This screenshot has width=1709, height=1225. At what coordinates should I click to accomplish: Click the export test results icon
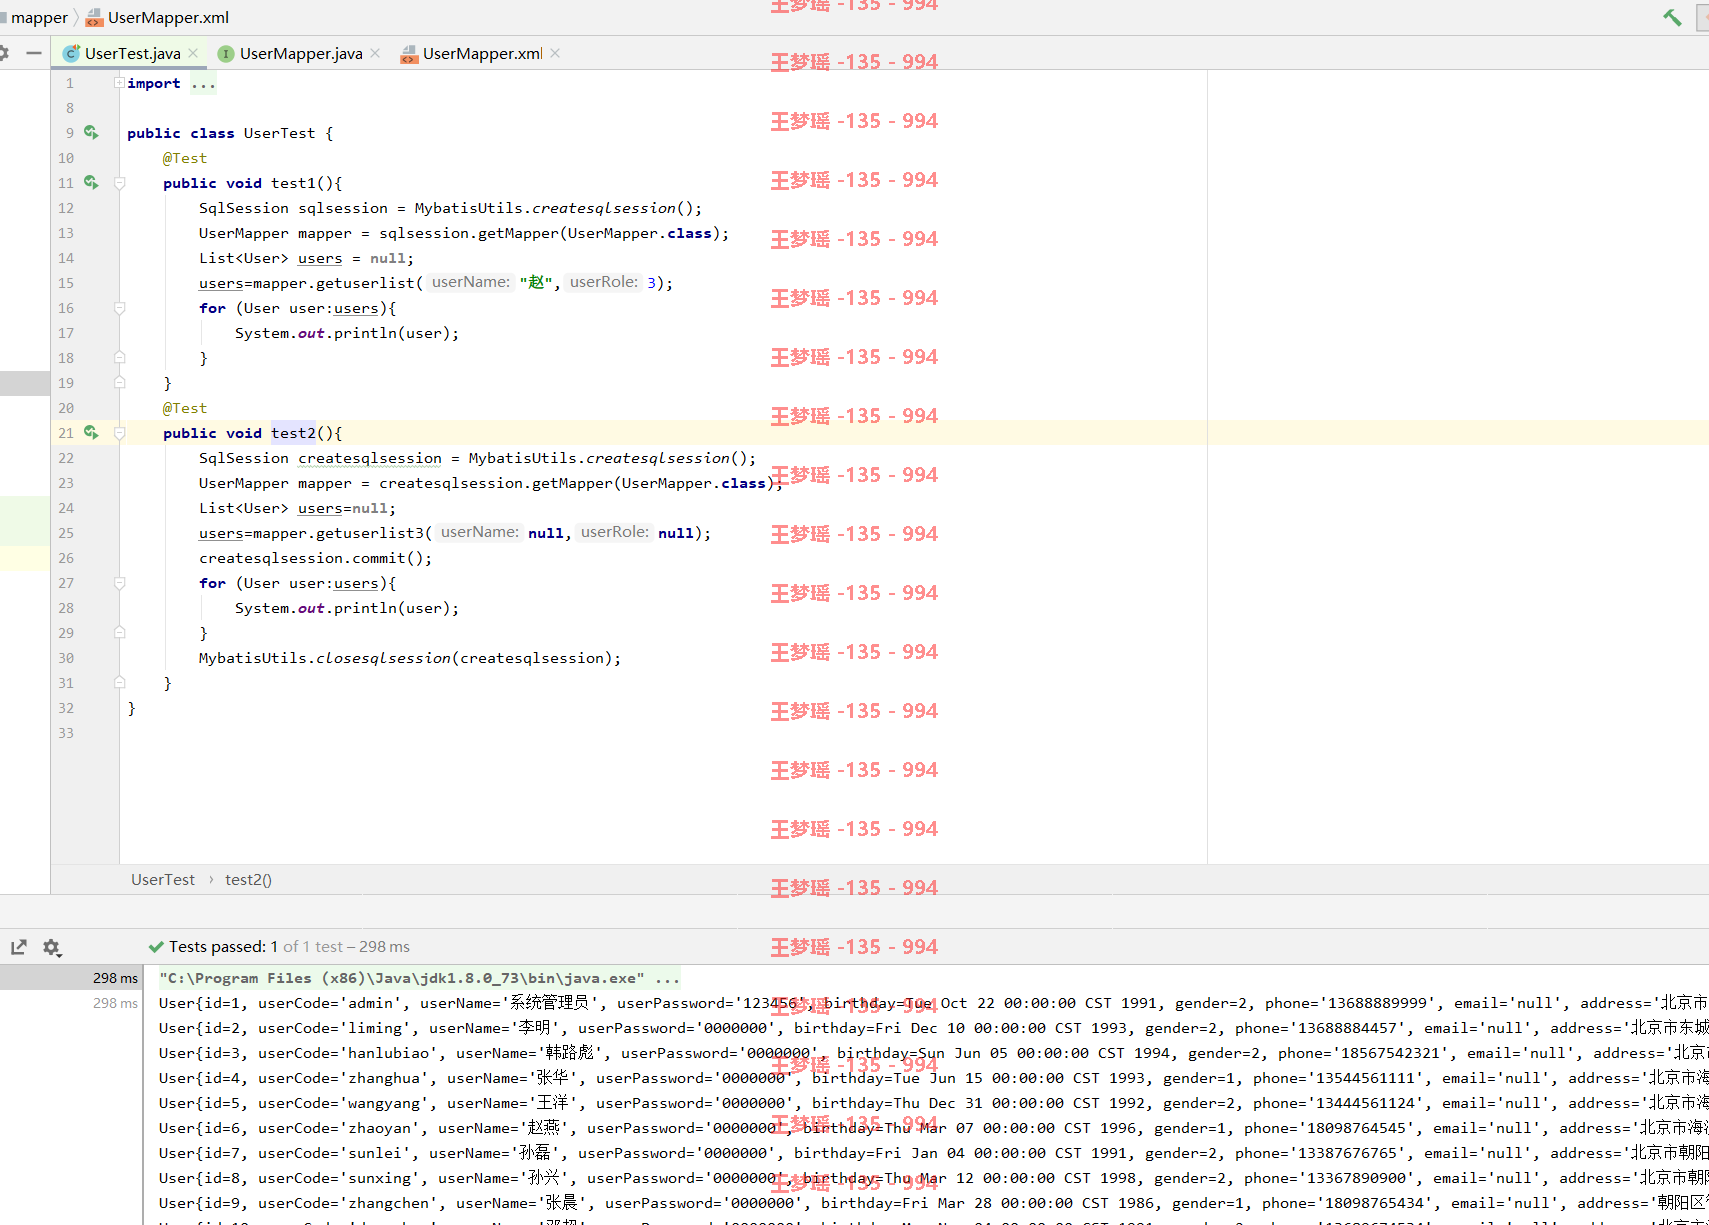point(19,947)
